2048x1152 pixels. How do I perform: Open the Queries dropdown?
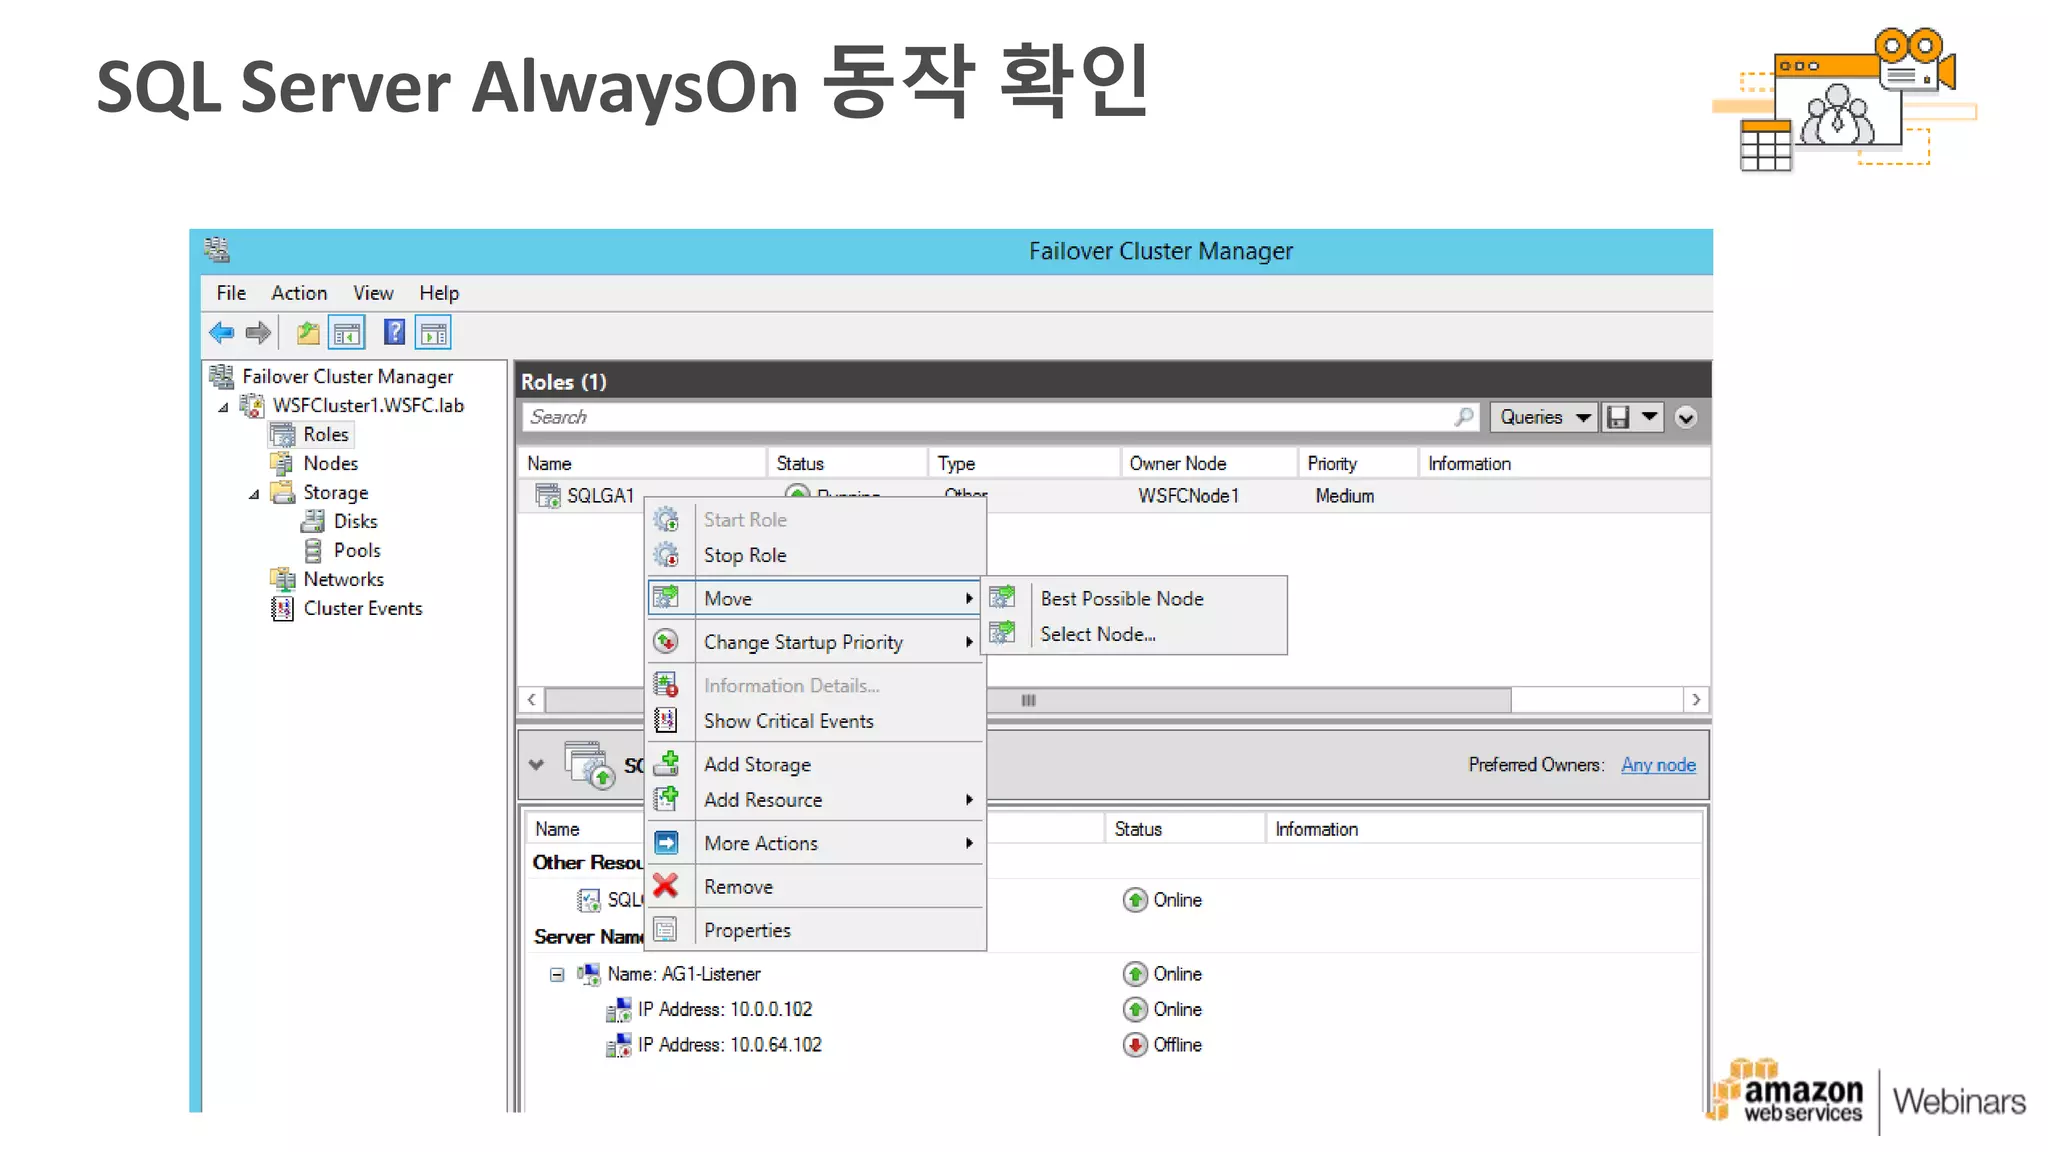[x=1545, y=417]
